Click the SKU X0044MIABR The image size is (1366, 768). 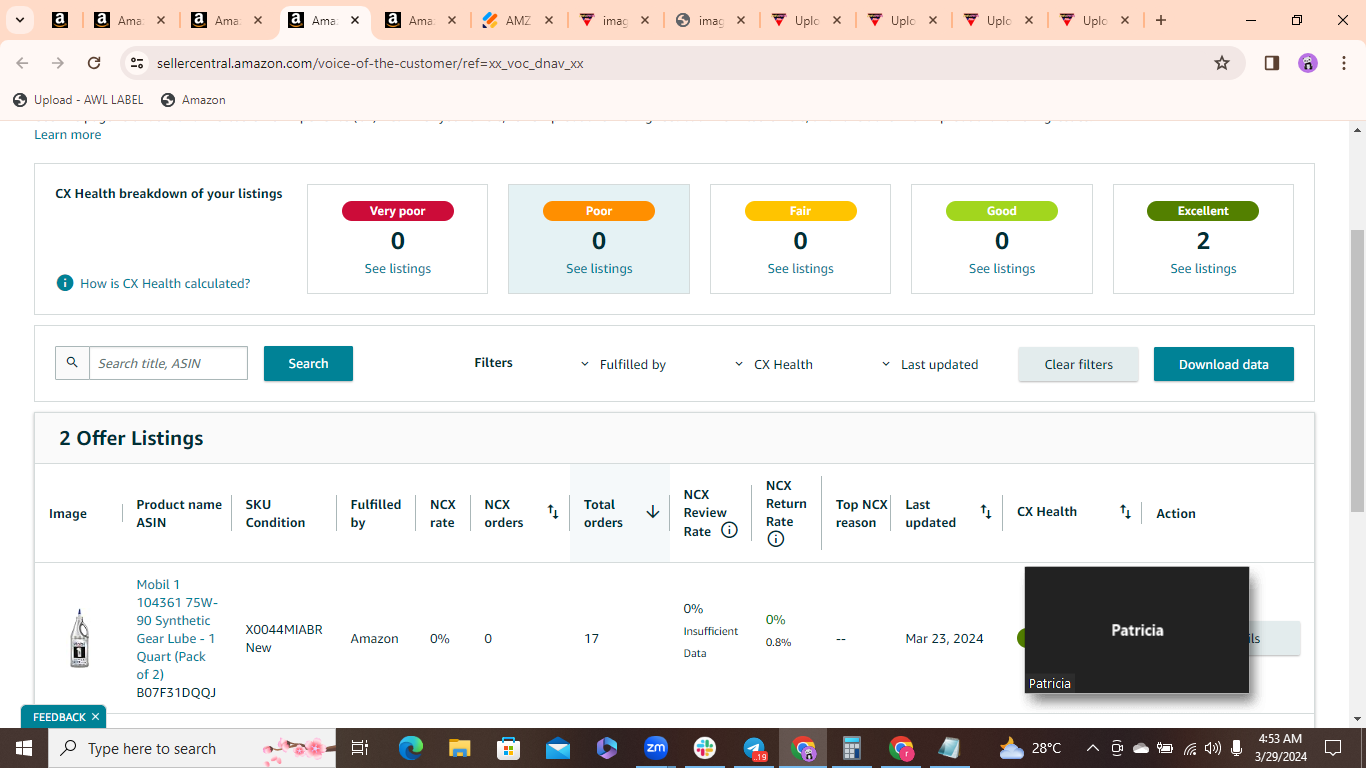click(x=284, y=630)
